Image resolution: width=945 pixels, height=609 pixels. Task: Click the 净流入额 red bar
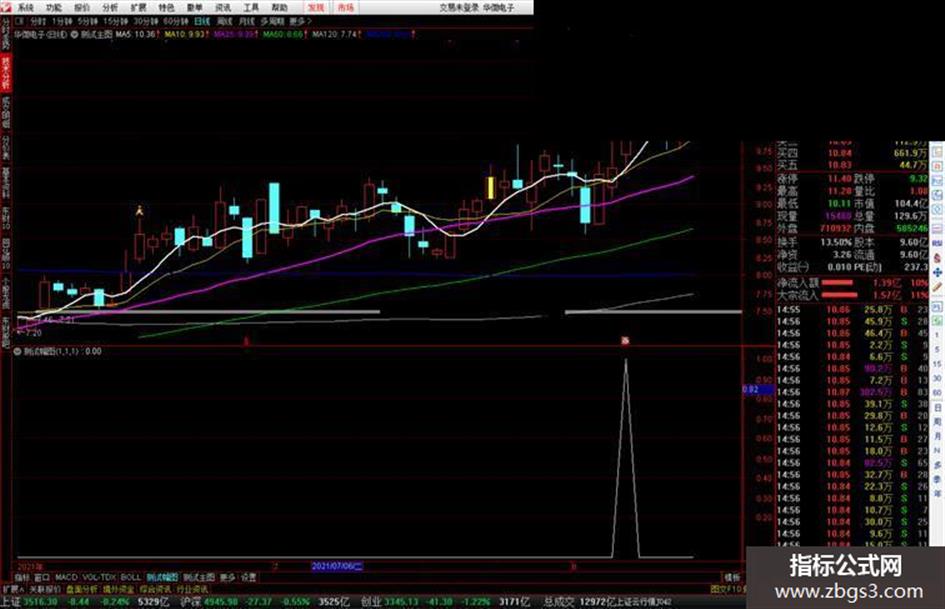(x=837, y=283)
